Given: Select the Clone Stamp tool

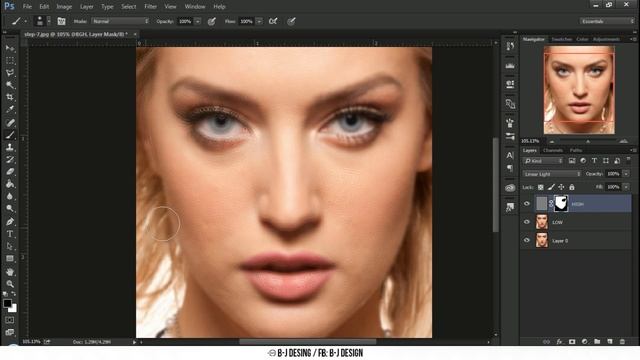Looking at the screenshot, I should coord(10,147).
